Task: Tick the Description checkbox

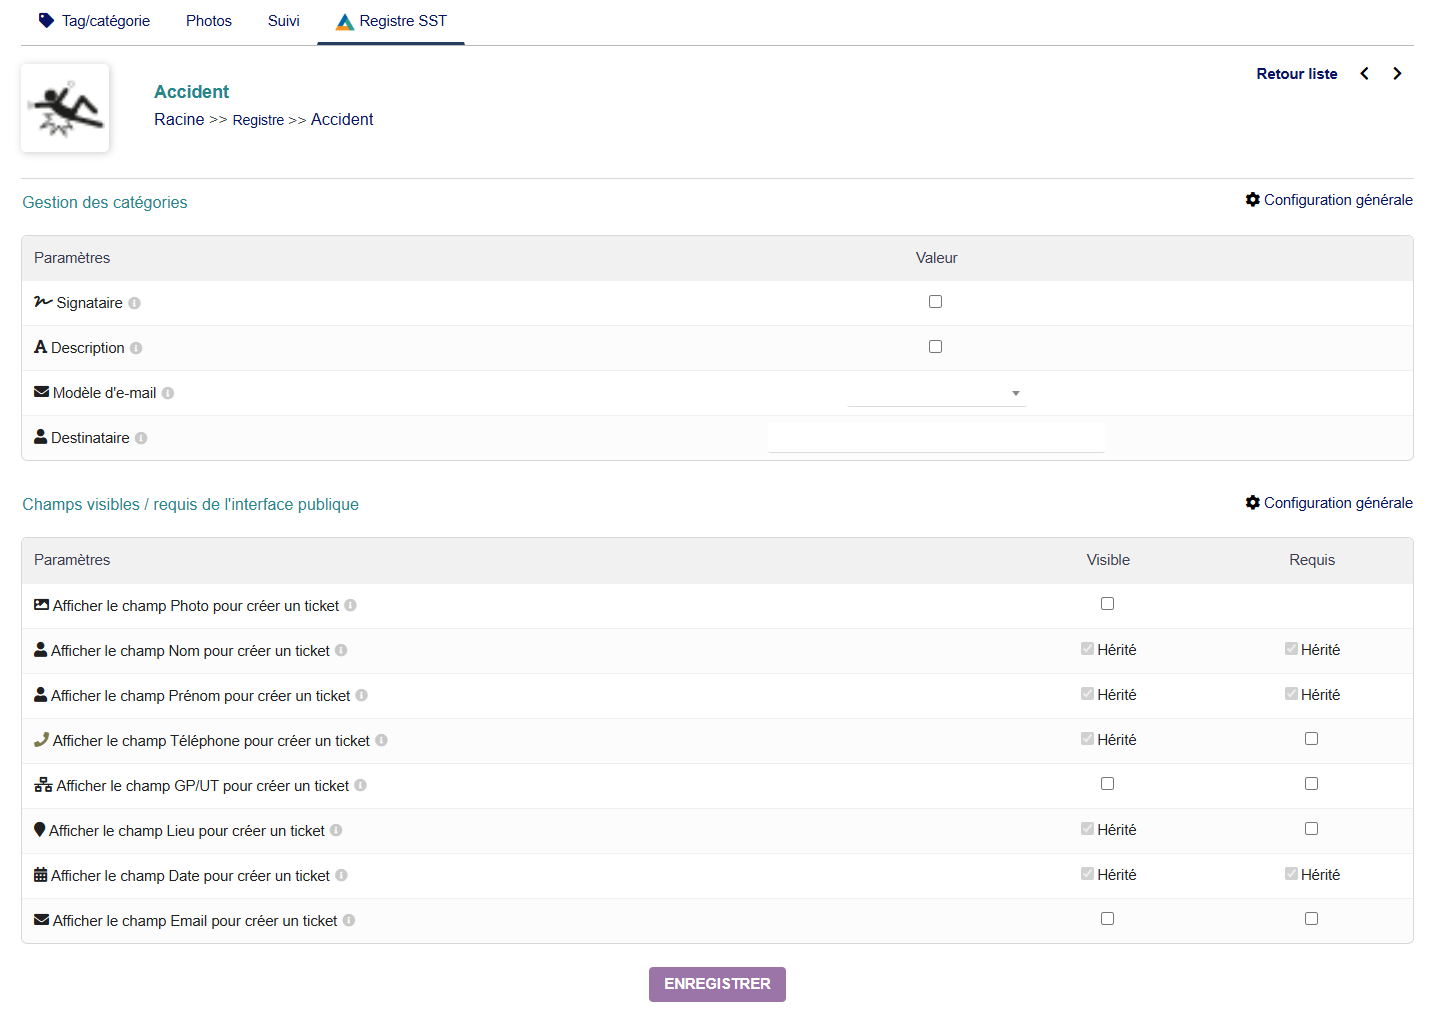Action: coord(935,347)
